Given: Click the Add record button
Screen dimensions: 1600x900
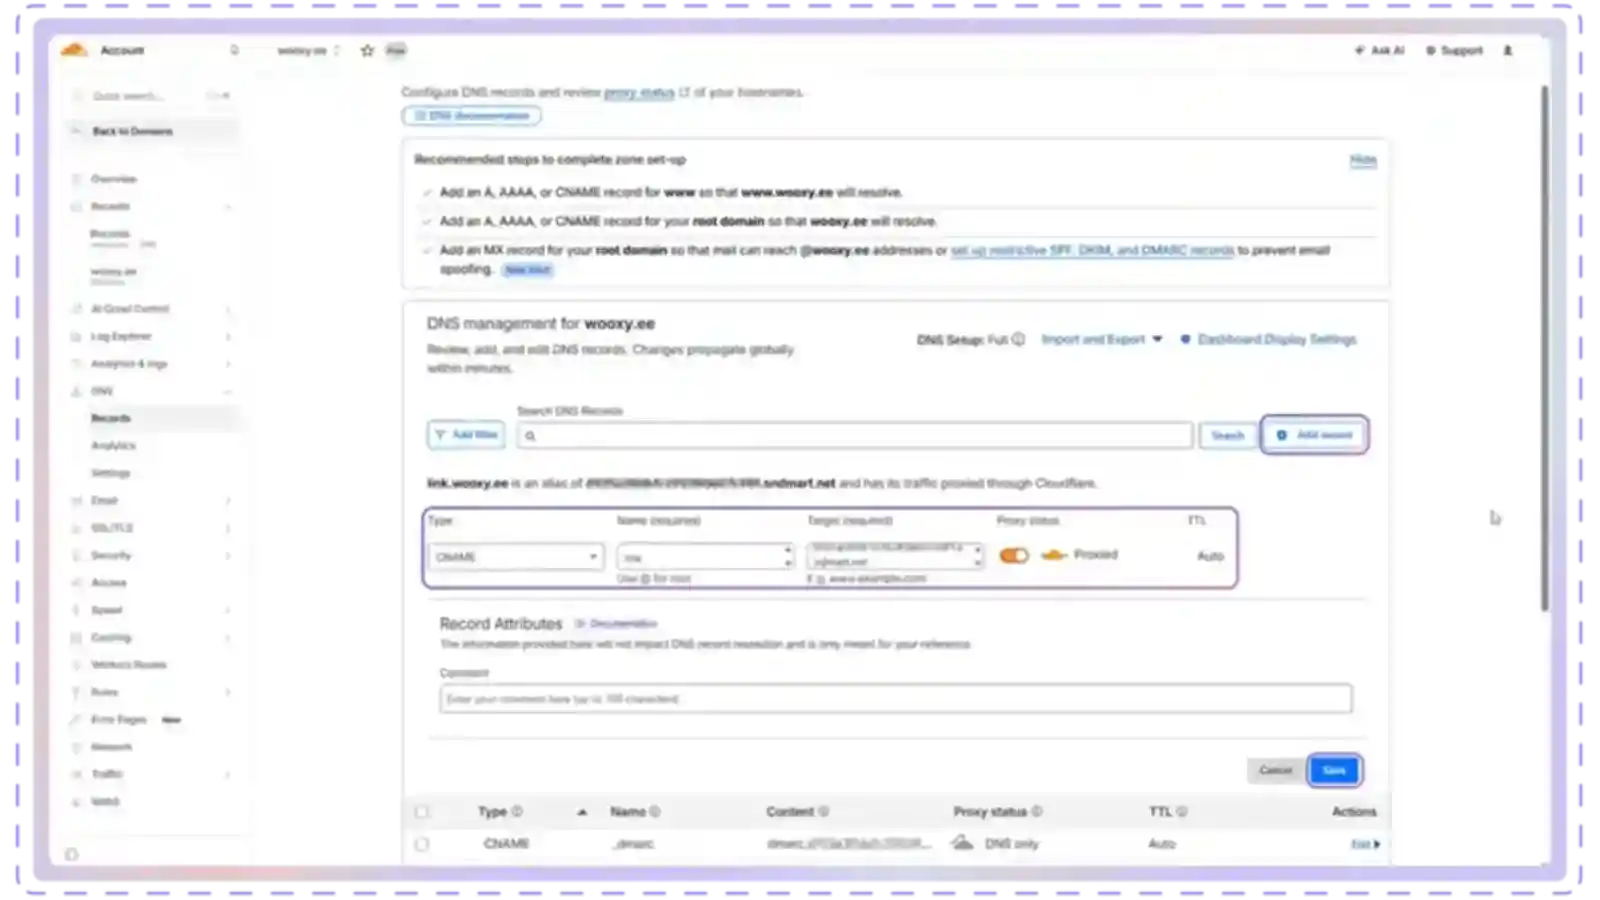Looking at the screenshot, I should point(1314,435).
